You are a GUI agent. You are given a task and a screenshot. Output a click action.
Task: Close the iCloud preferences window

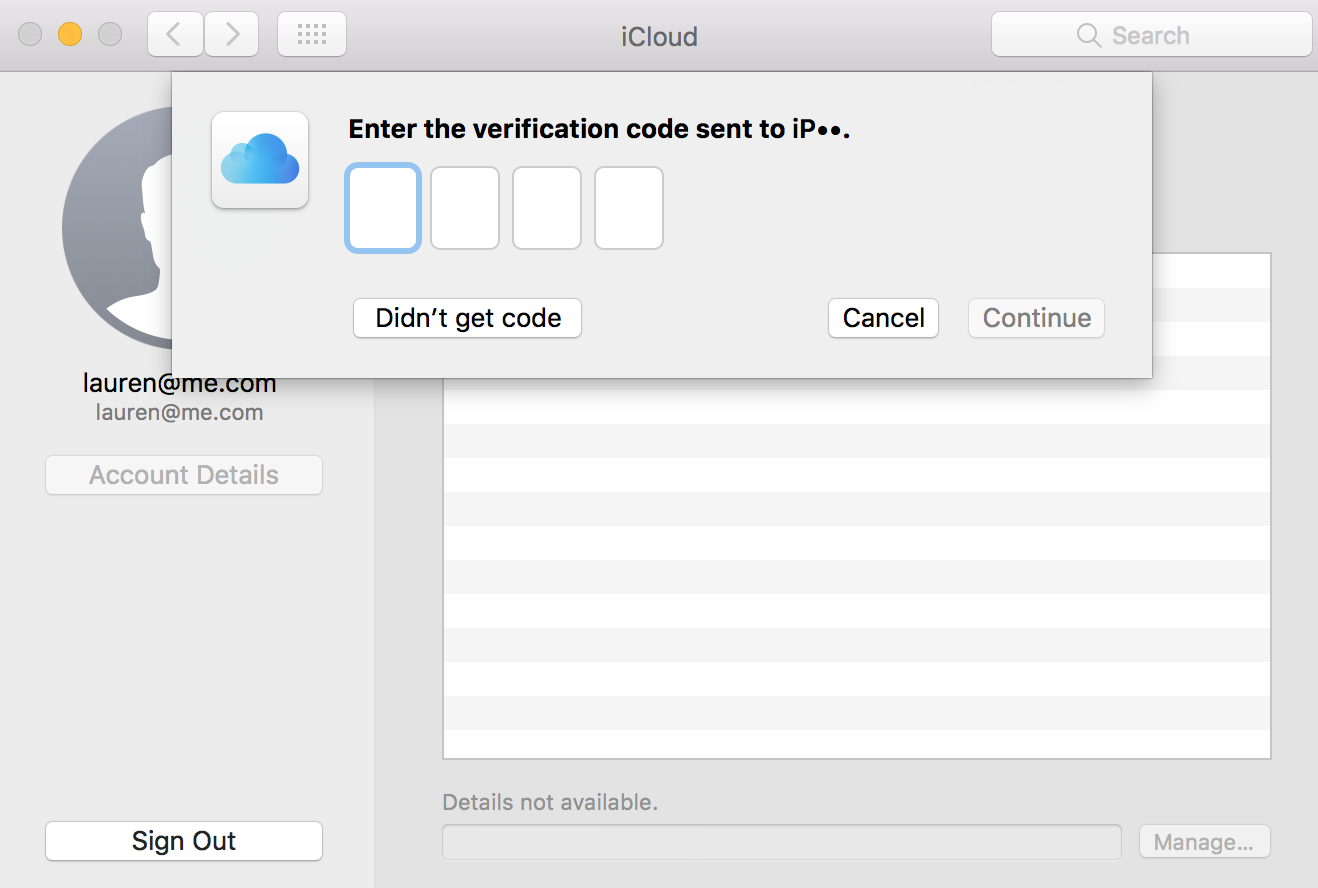point(31,35)
